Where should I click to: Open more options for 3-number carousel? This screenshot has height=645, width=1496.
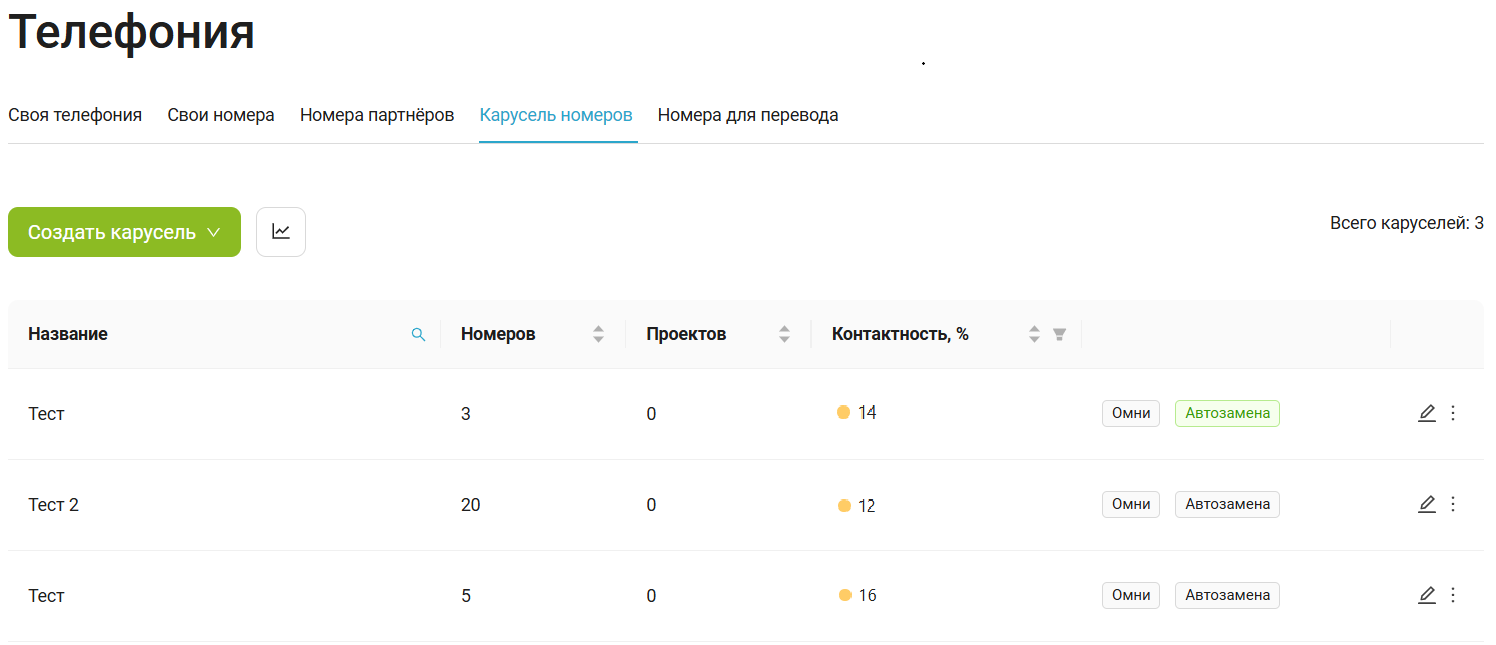(x=1453, y=413)
